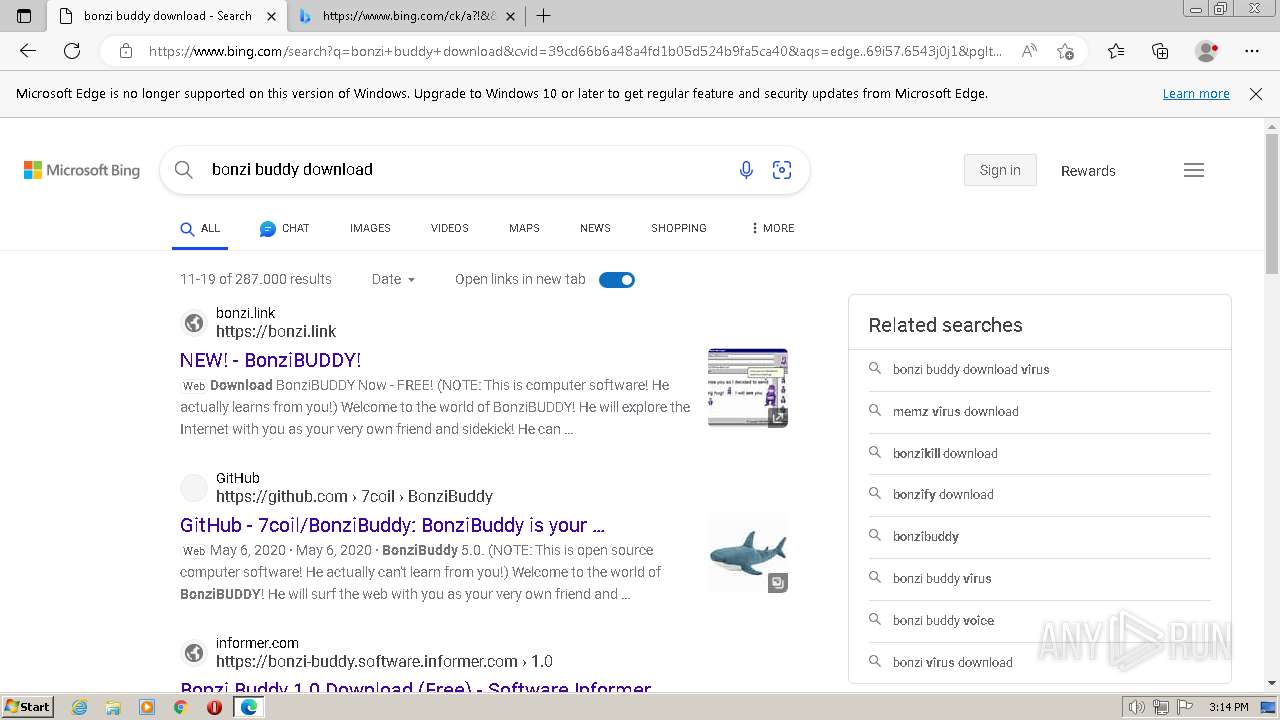Open Rewards link

tap(1088, 171)
